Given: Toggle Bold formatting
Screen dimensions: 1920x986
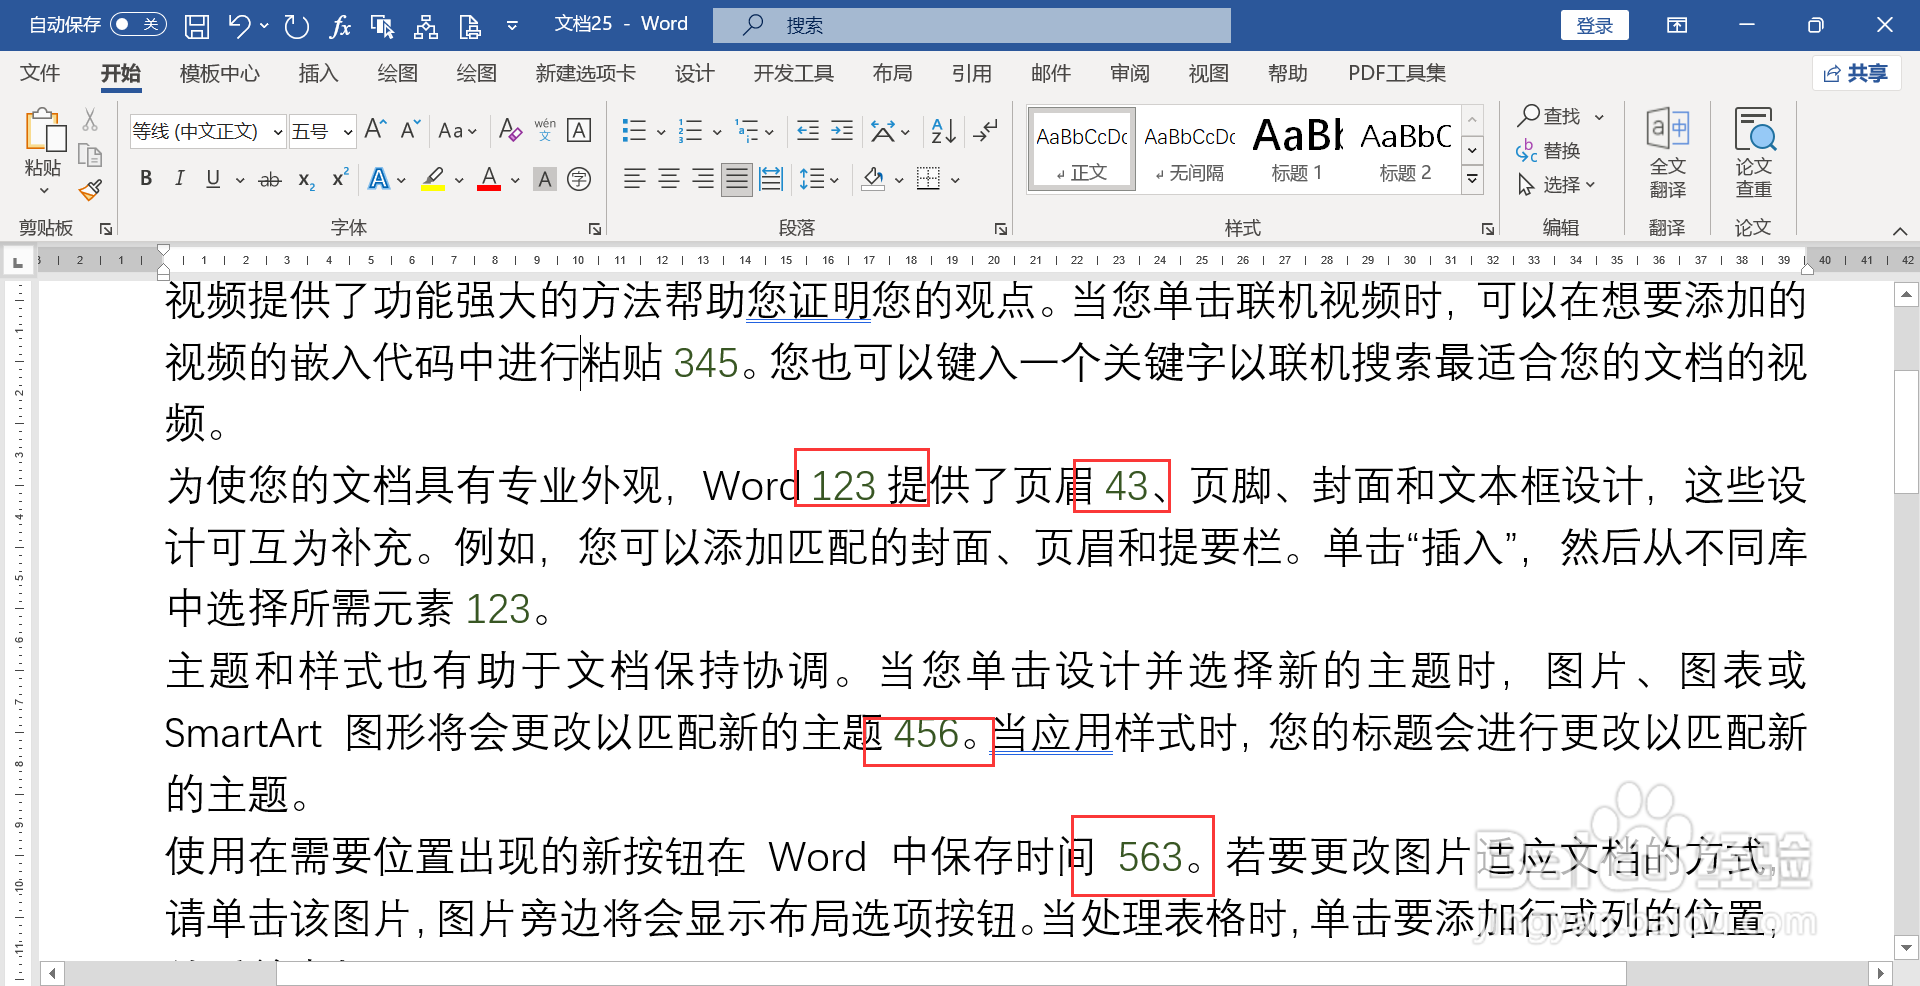Looking at the screenshot, I should tap(146, 179).
